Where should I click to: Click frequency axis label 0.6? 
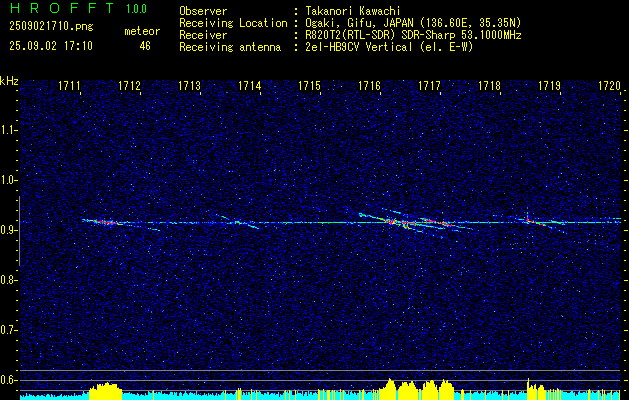point(9,380)
